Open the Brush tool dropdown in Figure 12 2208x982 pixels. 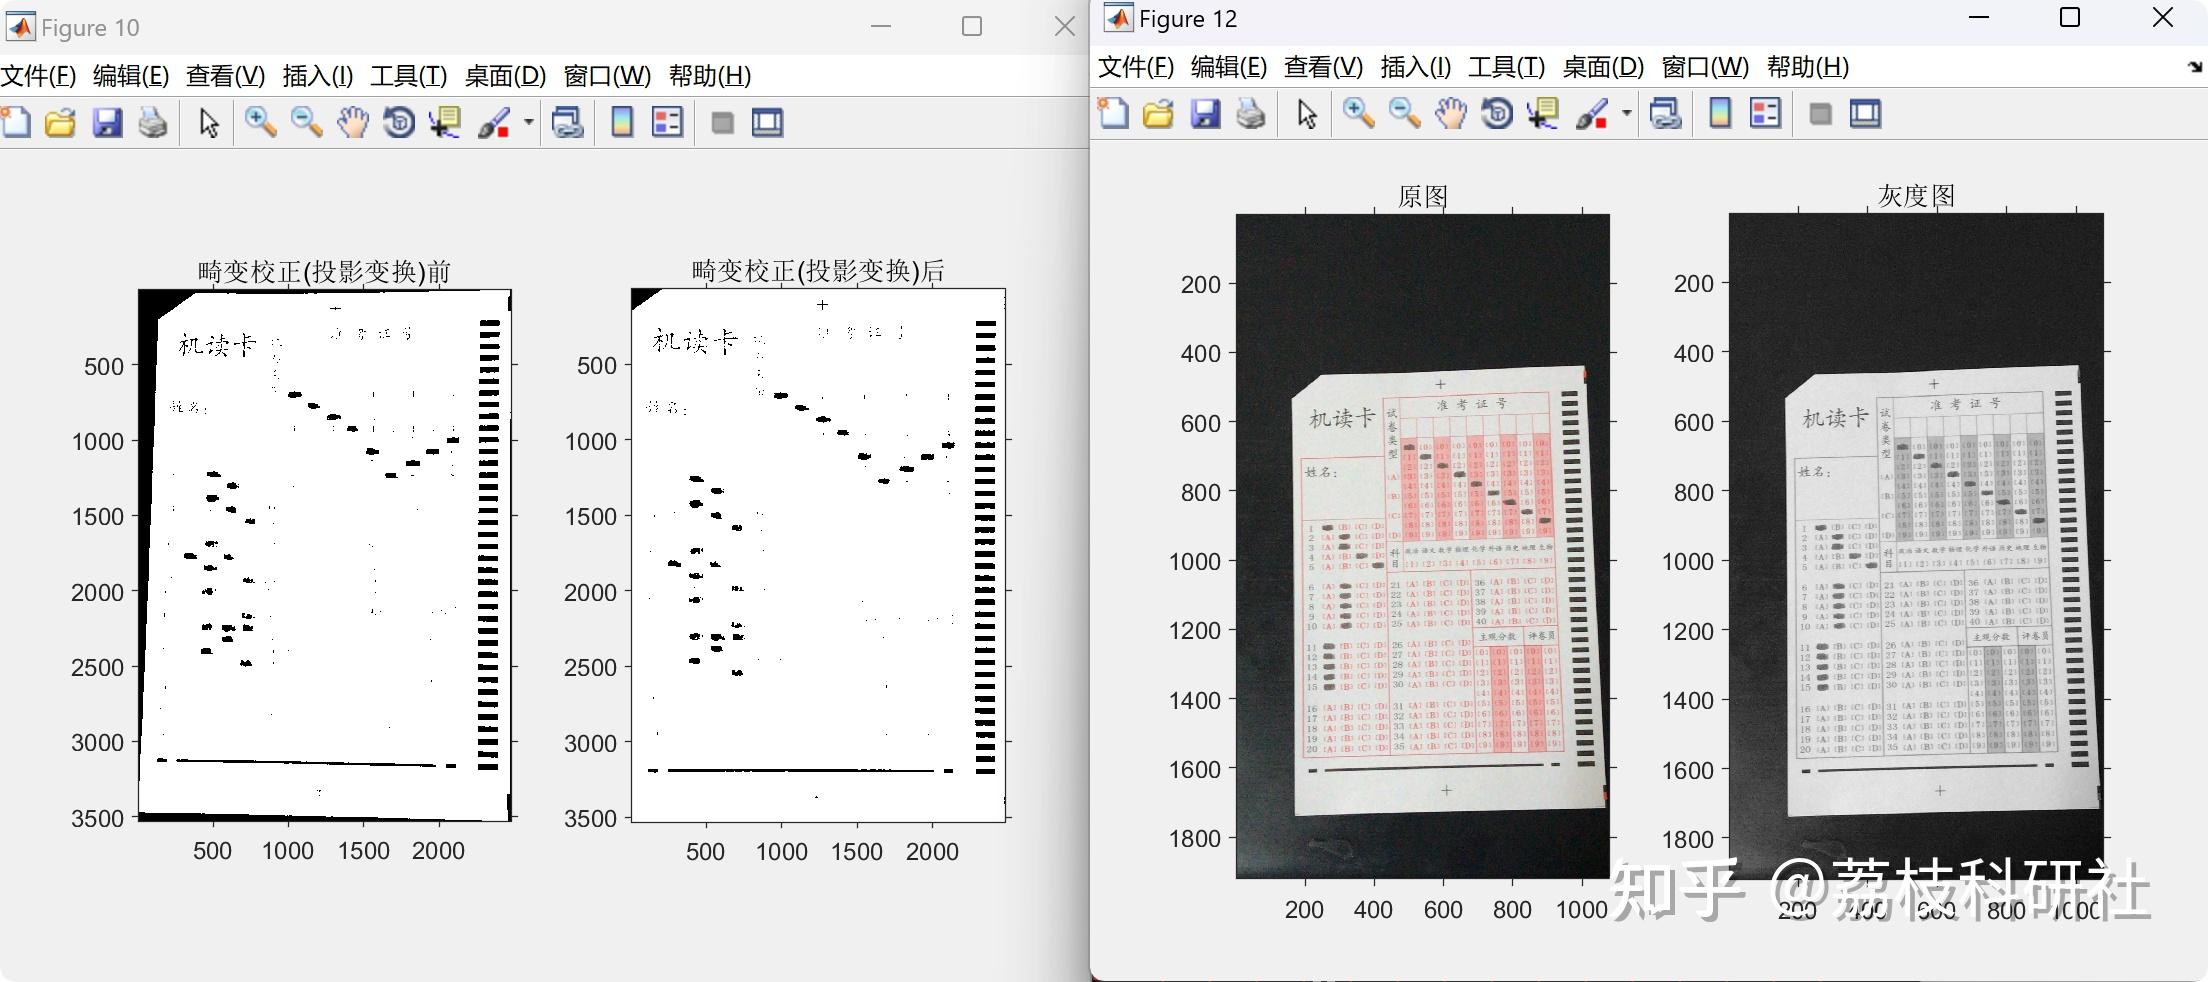point(1626,114)
